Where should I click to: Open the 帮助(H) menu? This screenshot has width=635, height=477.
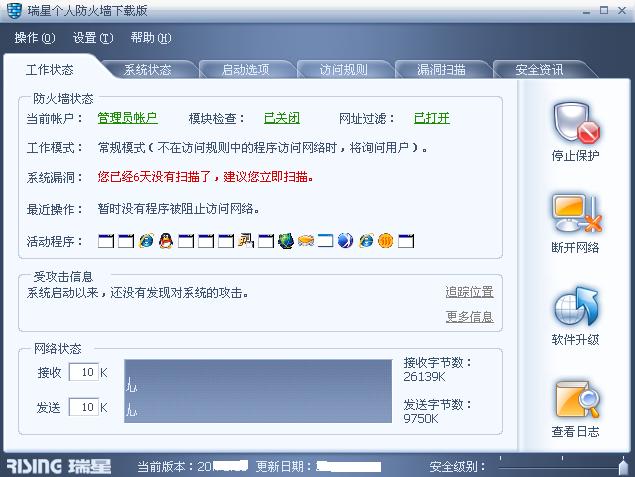click(151, 38)
